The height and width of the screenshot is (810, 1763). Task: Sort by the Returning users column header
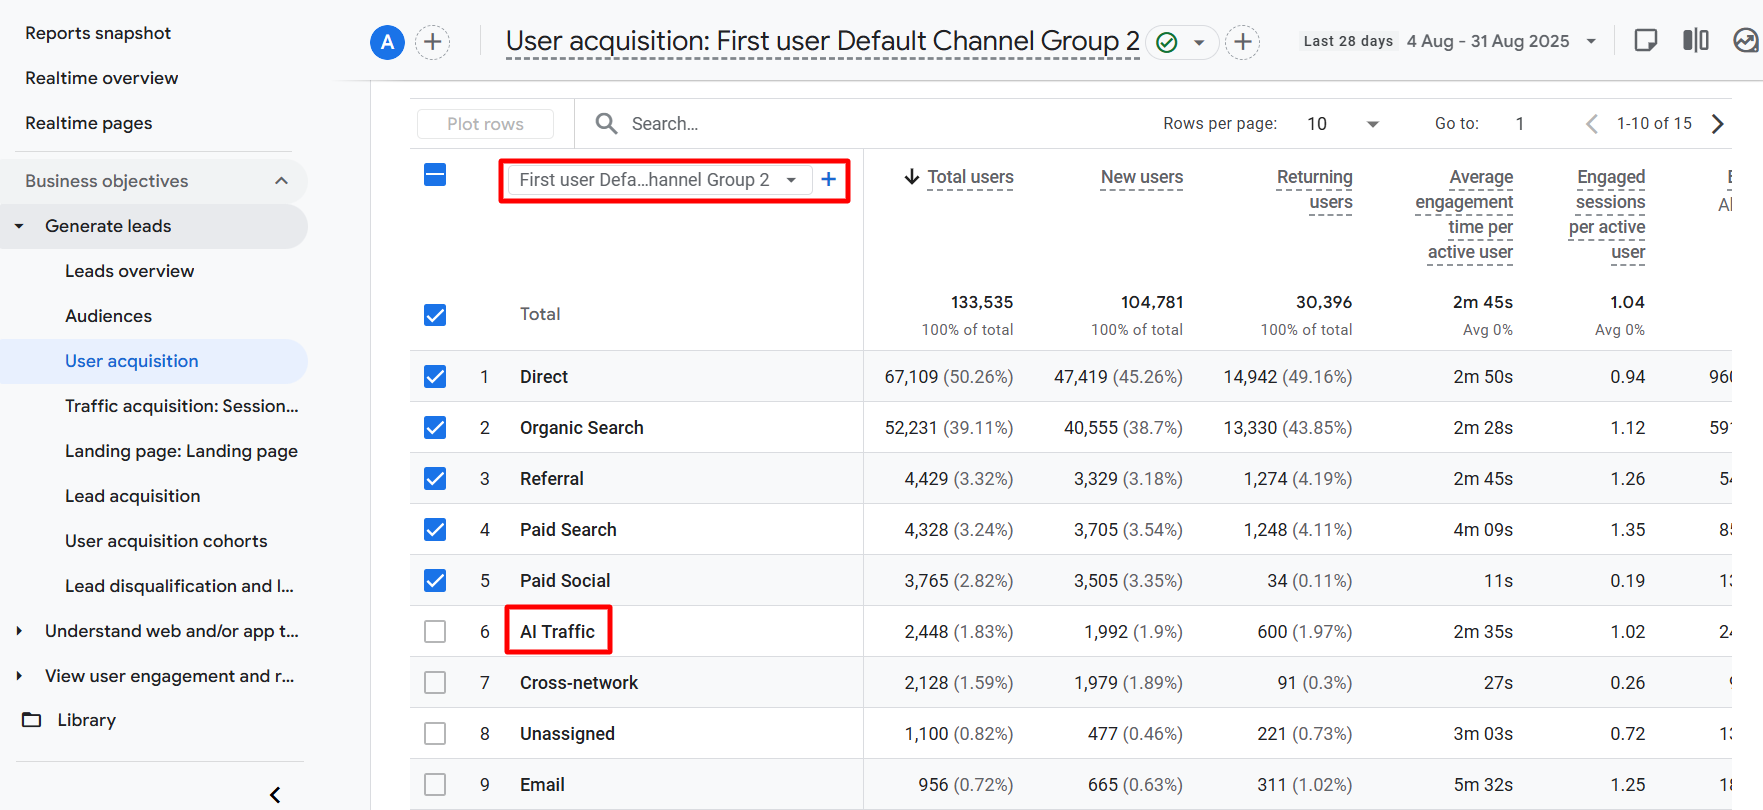coord(1314,189)
